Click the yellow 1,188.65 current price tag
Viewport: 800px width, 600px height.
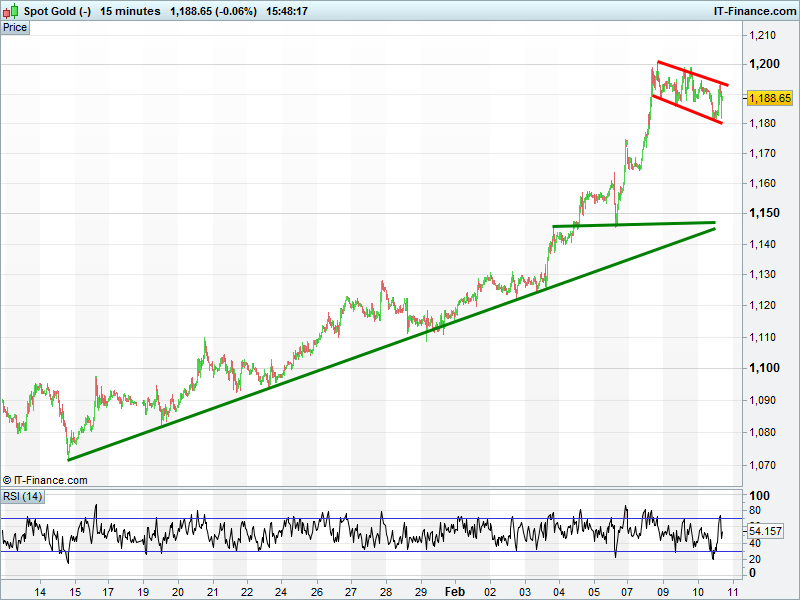pos(769,98)
